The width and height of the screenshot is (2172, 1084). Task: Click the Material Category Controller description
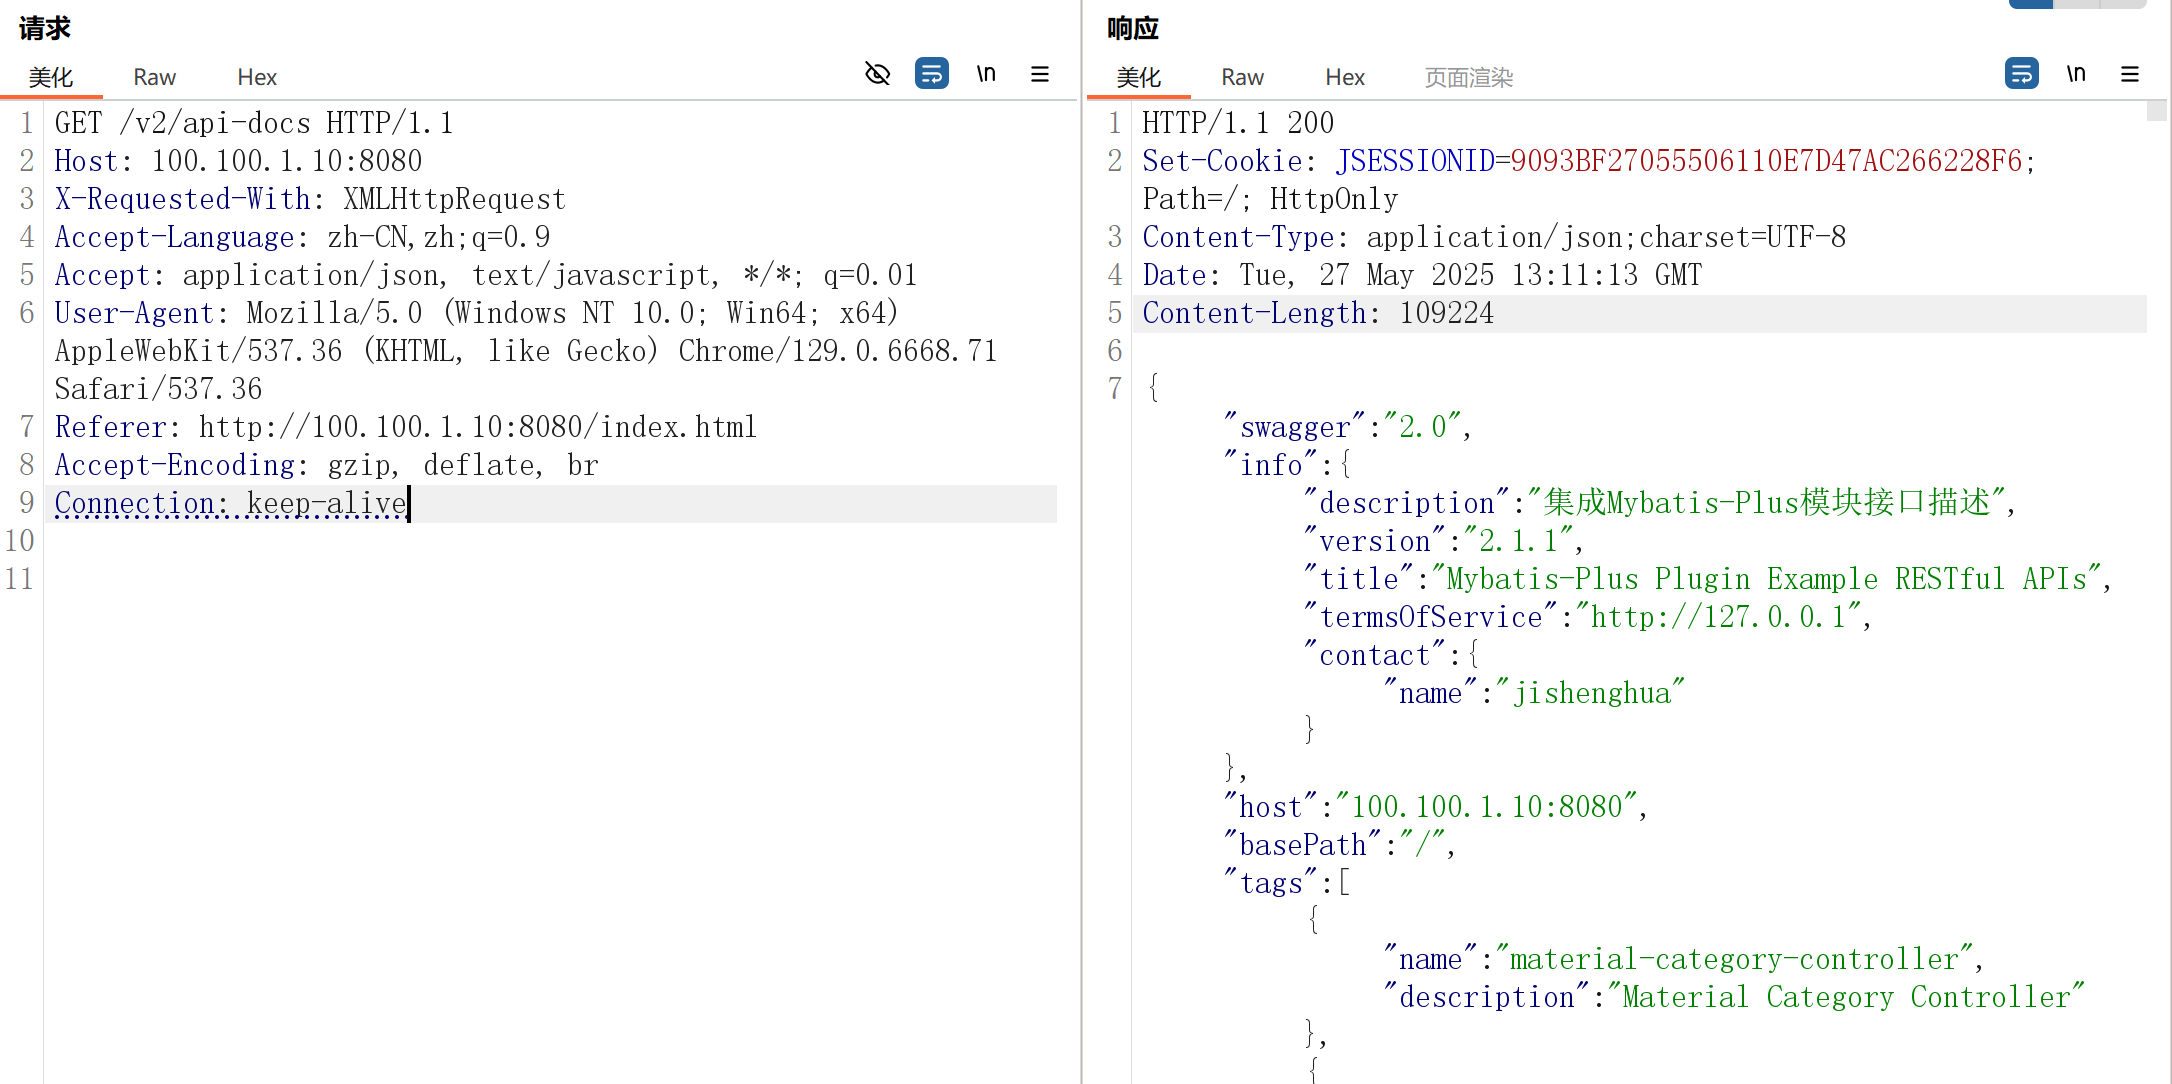click(1846, 997)
